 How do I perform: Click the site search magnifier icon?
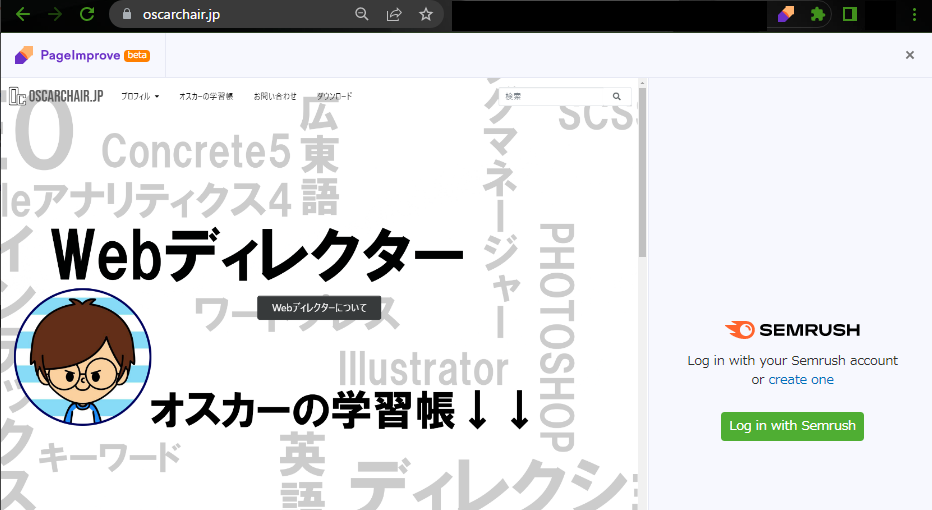617,97
